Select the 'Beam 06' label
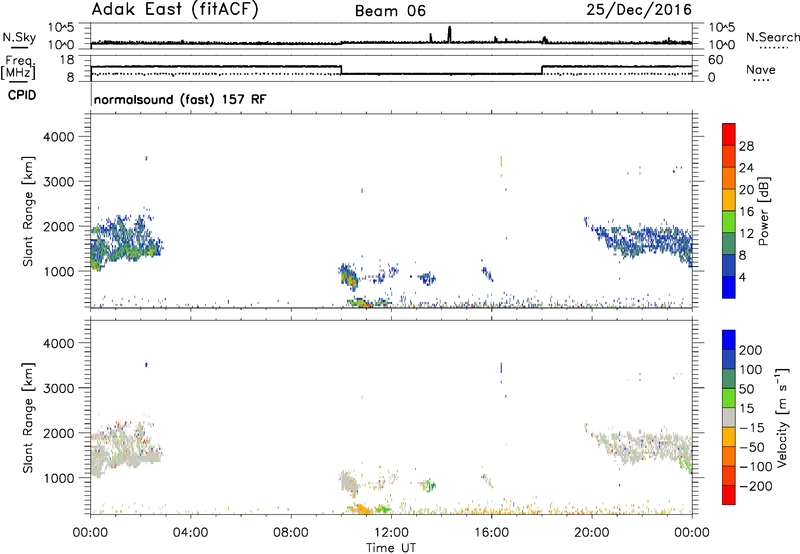Image resolution: width=800 pixels, height=554 pixels. tap(390, 11)
